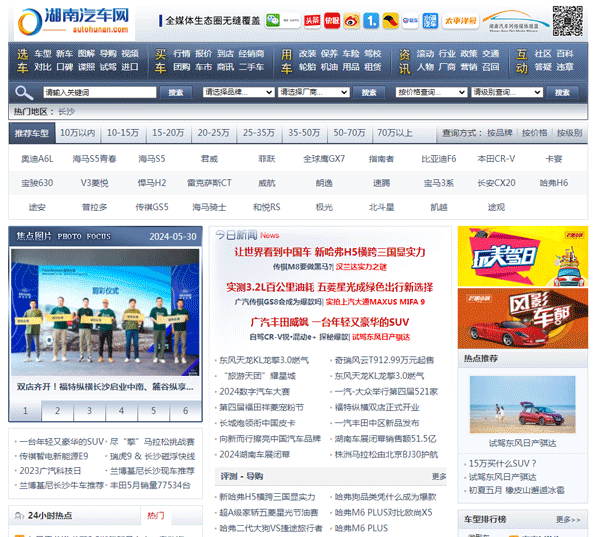
Task: Open the 2023广汽科技日 link
Action: 50,471
